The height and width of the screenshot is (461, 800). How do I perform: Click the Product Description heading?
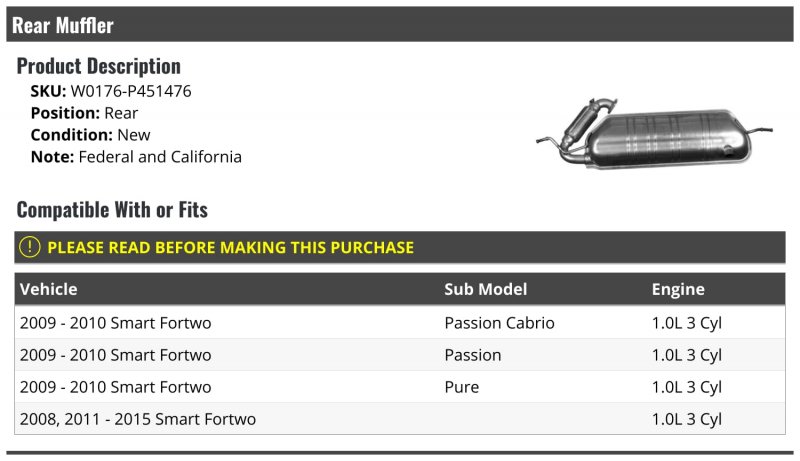point(98,66)
